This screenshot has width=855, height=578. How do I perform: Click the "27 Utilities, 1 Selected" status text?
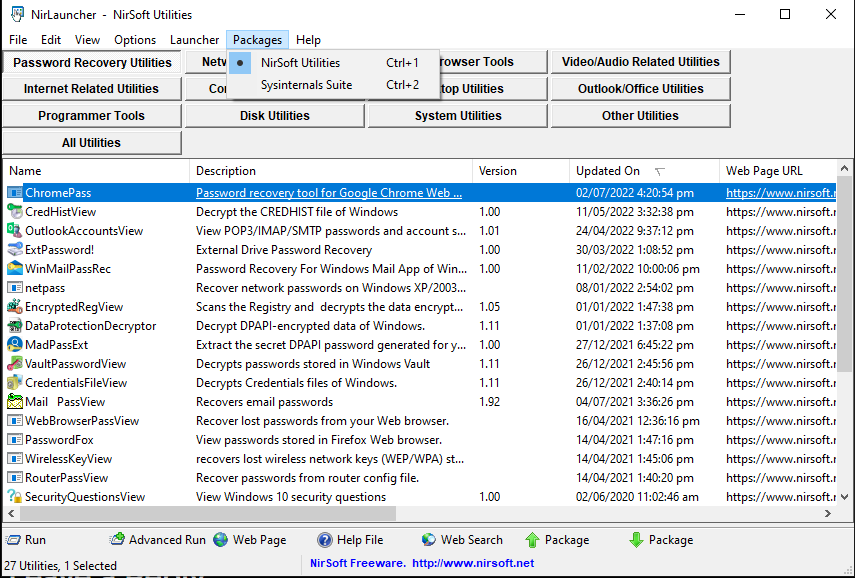coord(60,565)
